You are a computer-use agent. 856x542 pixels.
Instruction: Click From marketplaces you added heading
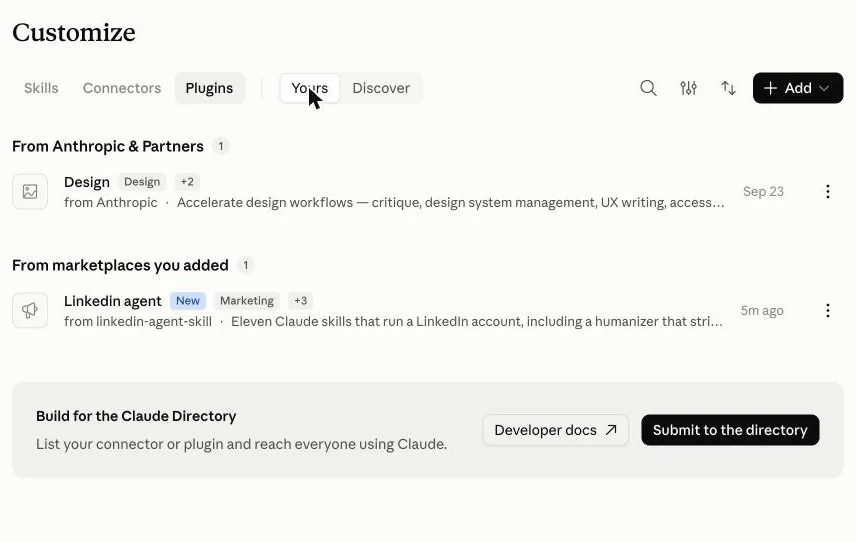pos(120,265)
